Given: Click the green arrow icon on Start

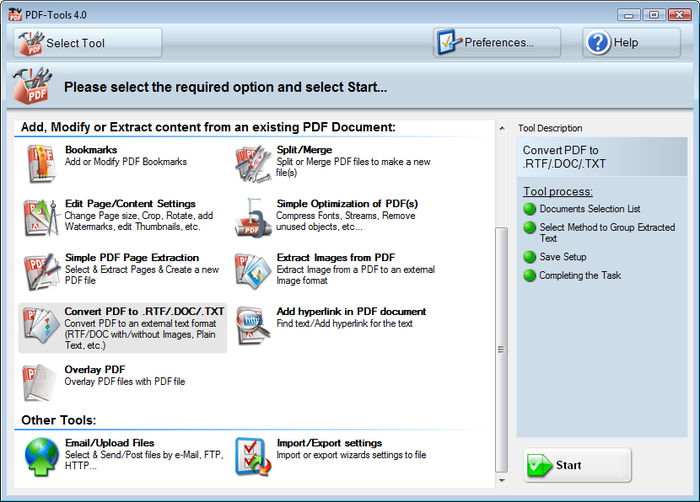Looking at the screenshot, I should pyautogui.click(x=539, y=465).
